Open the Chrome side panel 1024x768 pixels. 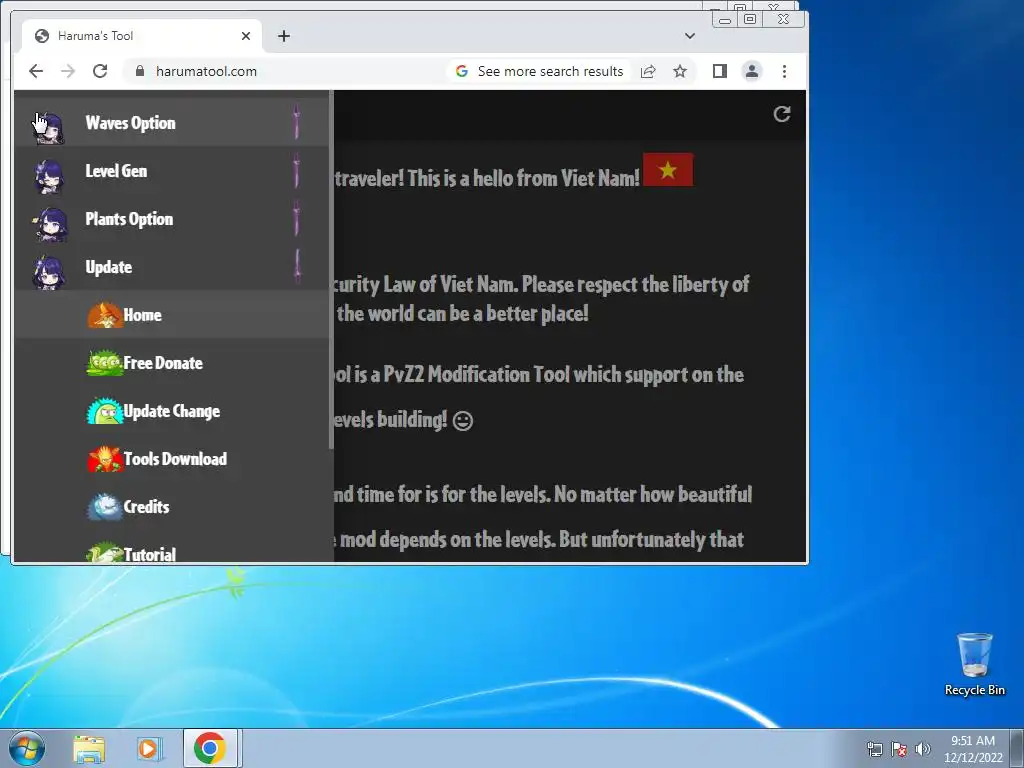click(x=720, y=71)
